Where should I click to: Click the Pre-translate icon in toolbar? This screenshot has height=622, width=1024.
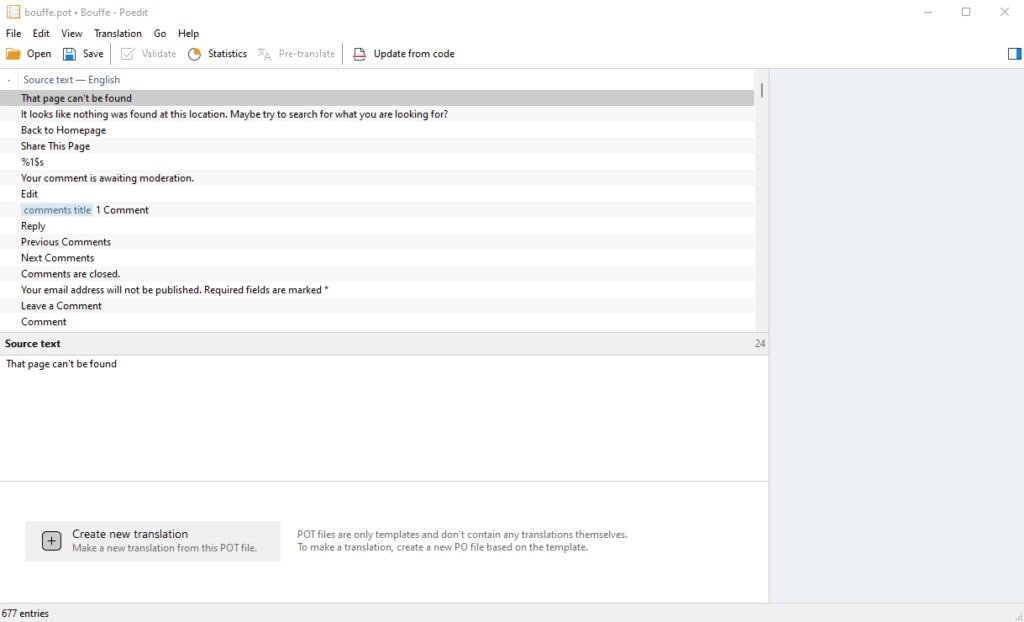click(x=264, y=54)
